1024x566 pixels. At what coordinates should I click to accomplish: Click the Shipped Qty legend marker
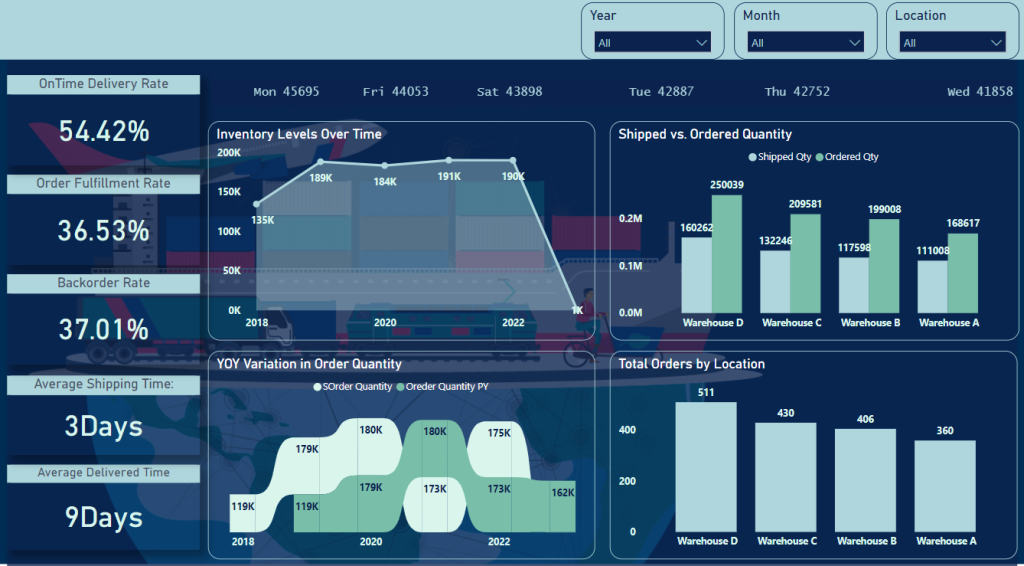click(753, 157)
